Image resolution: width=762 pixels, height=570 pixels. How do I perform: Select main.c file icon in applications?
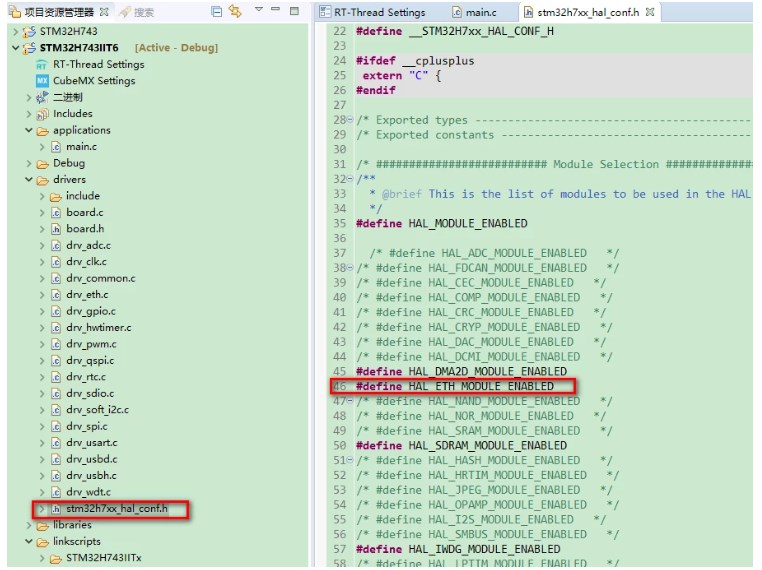[x=56, y=147]
